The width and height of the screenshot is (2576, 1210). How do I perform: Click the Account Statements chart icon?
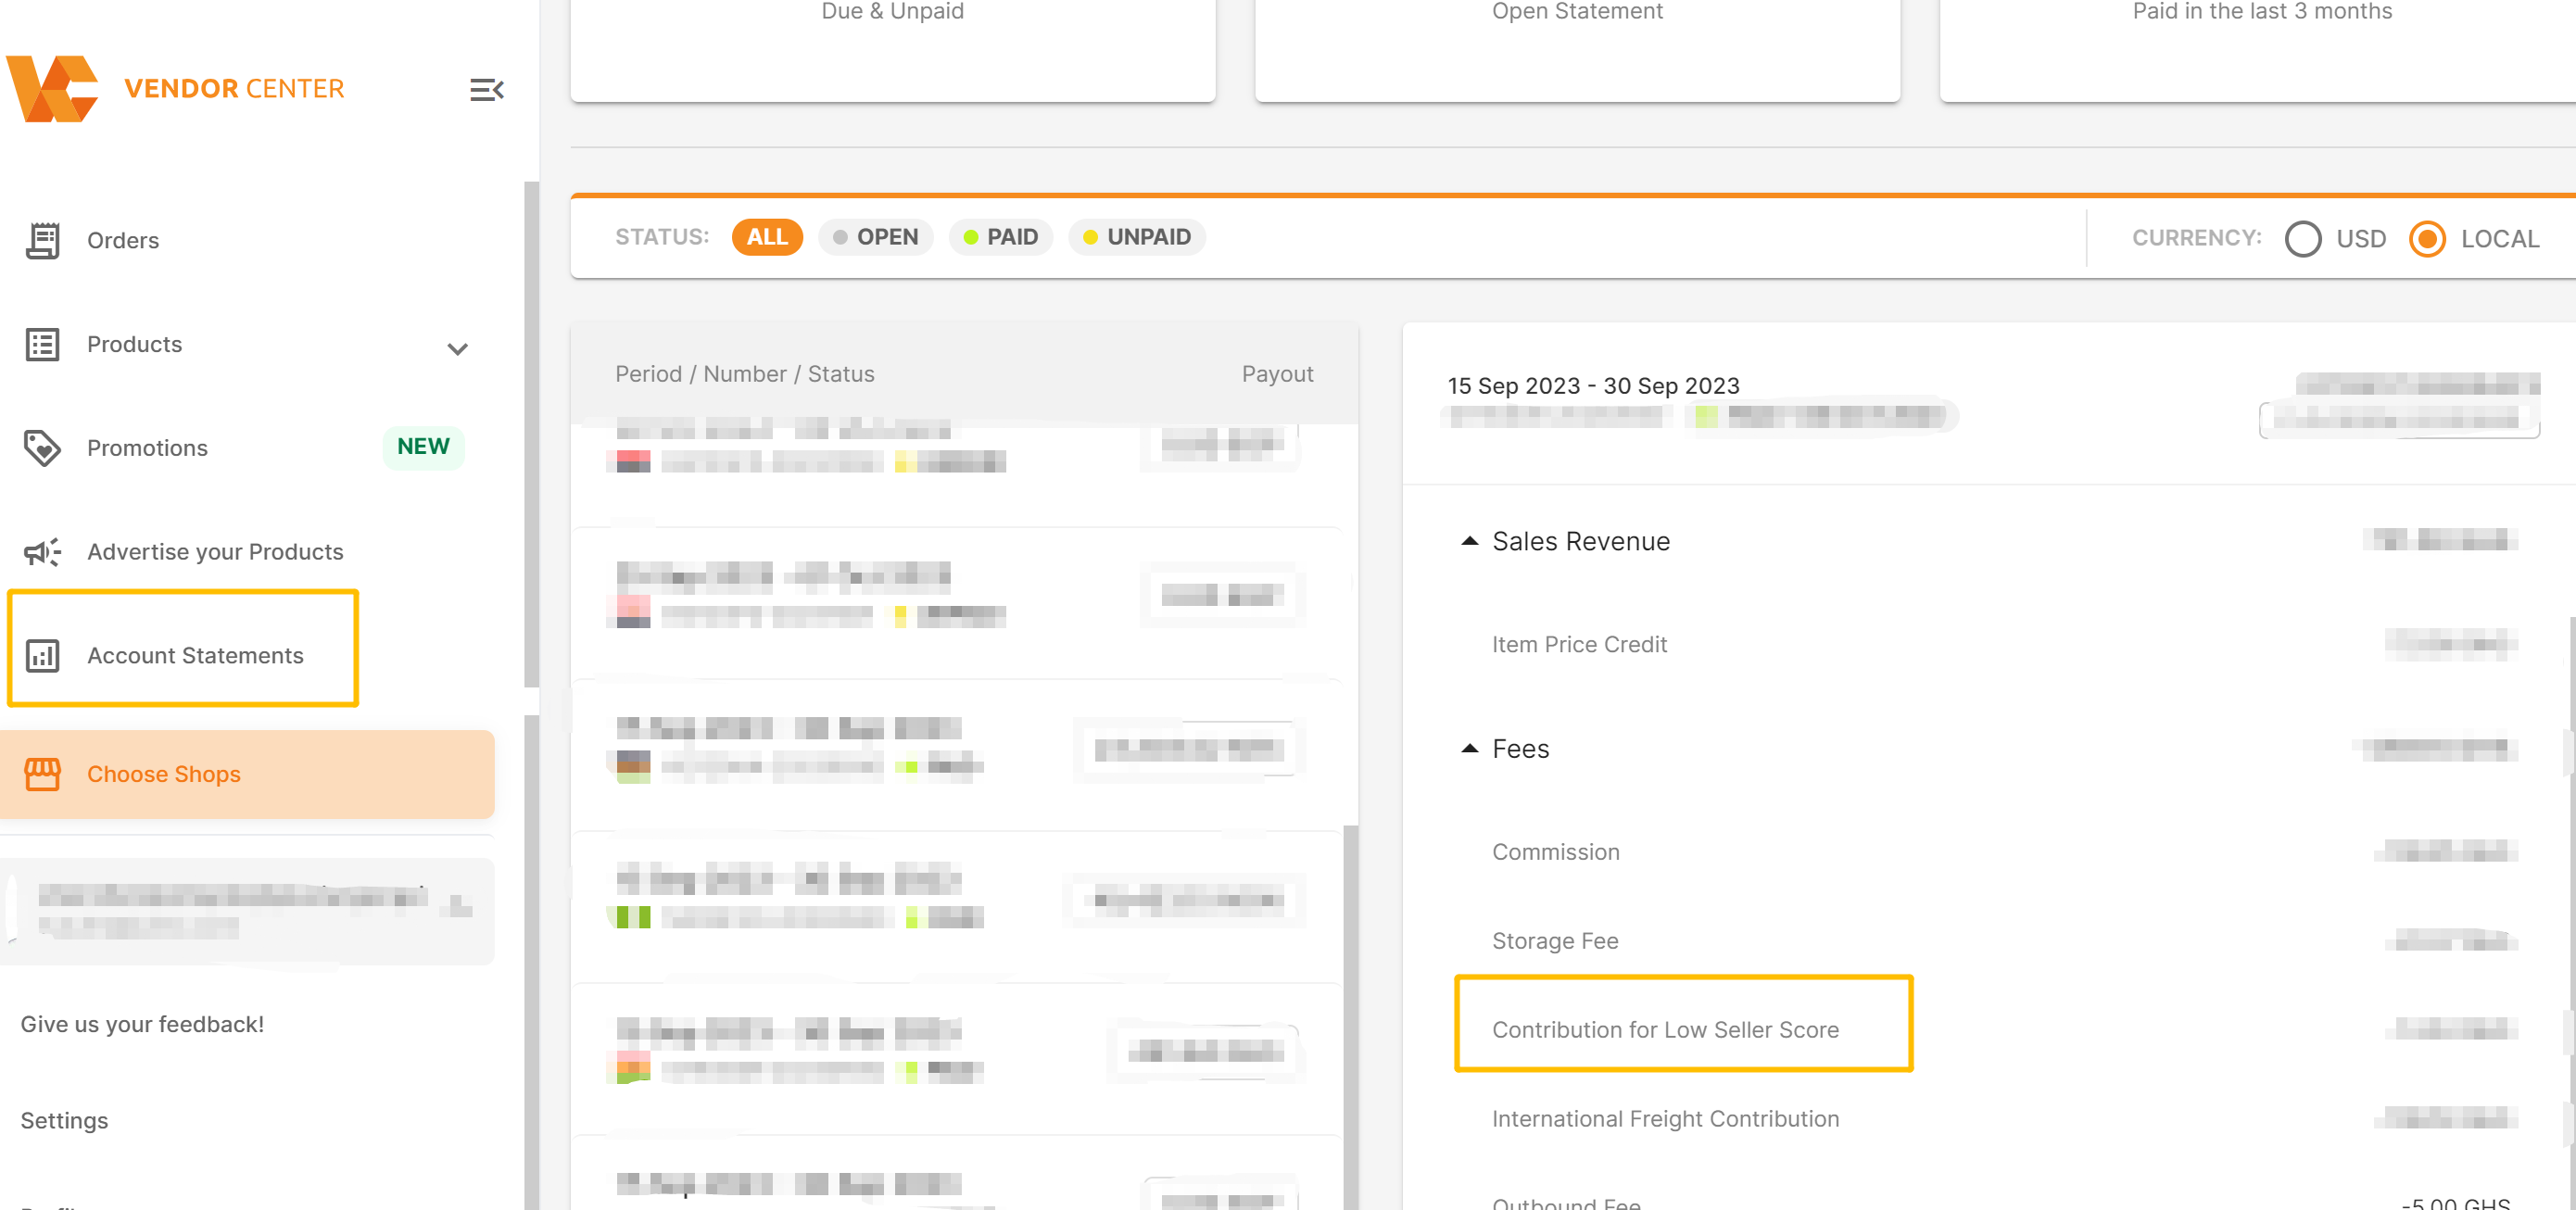tap(42, 656)
